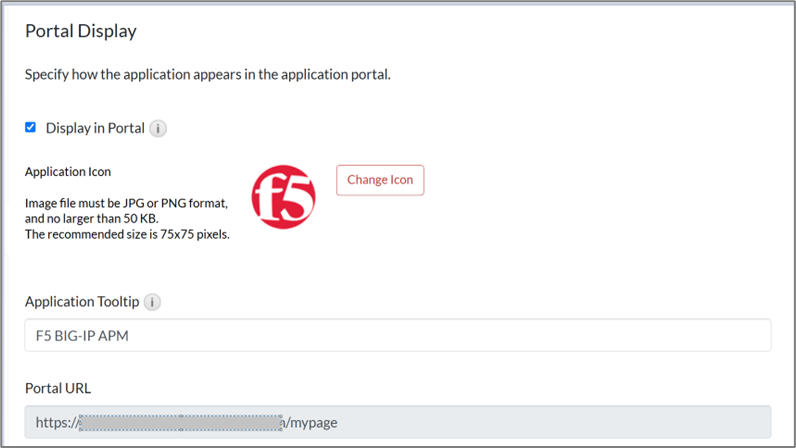Click the redacted hostname in the Portal URL
Viewport: 796px width, 448px height.
(x=182, y=422)
